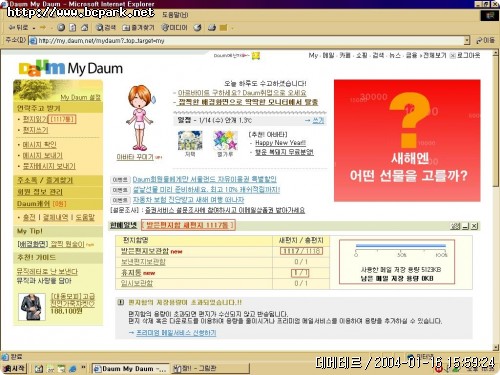Select My in the top navigation
The height and width of the screenshot is (375, 500).
313,55
